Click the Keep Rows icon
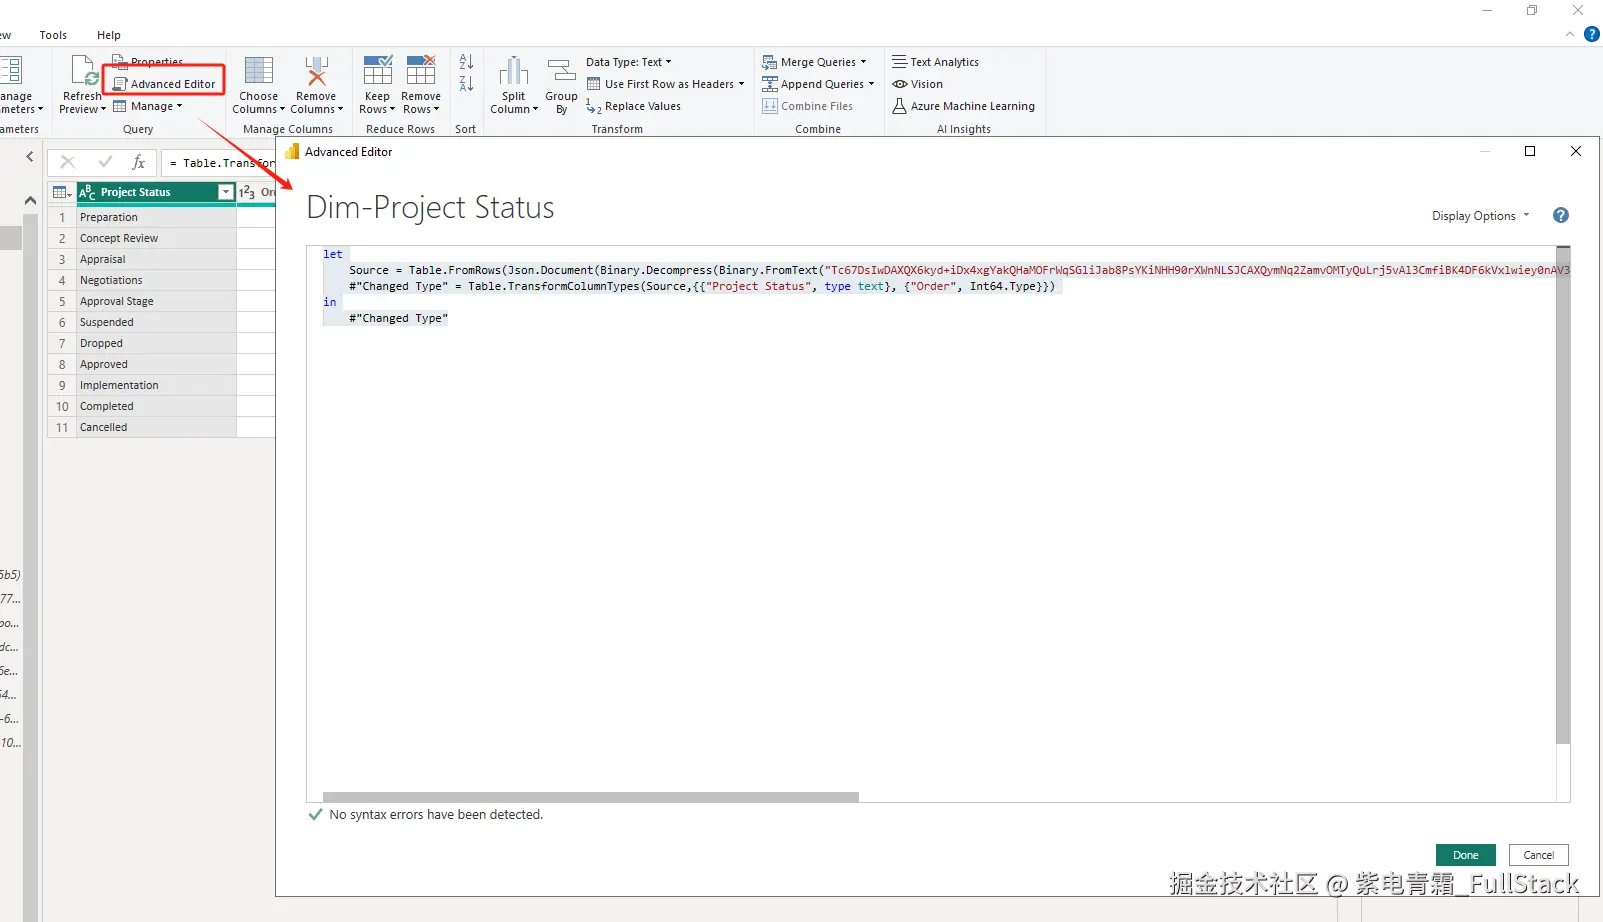 [x=377, y=71]
